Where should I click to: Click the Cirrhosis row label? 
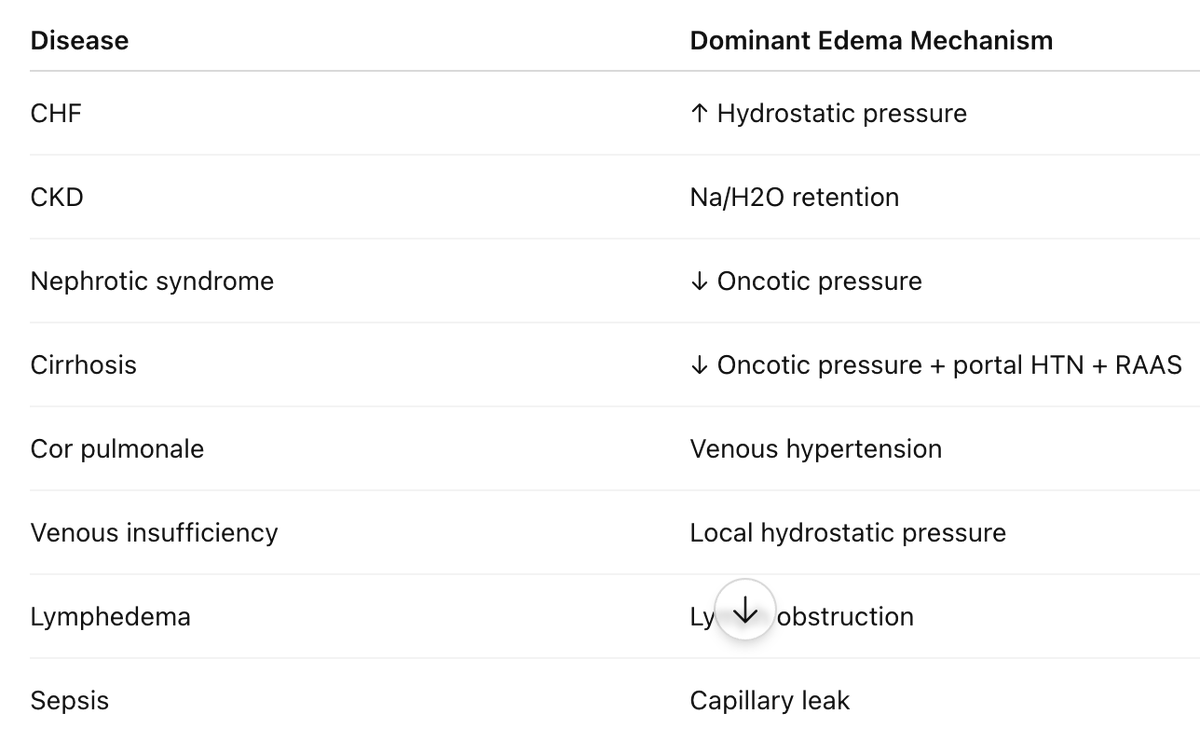coord(84,365)
